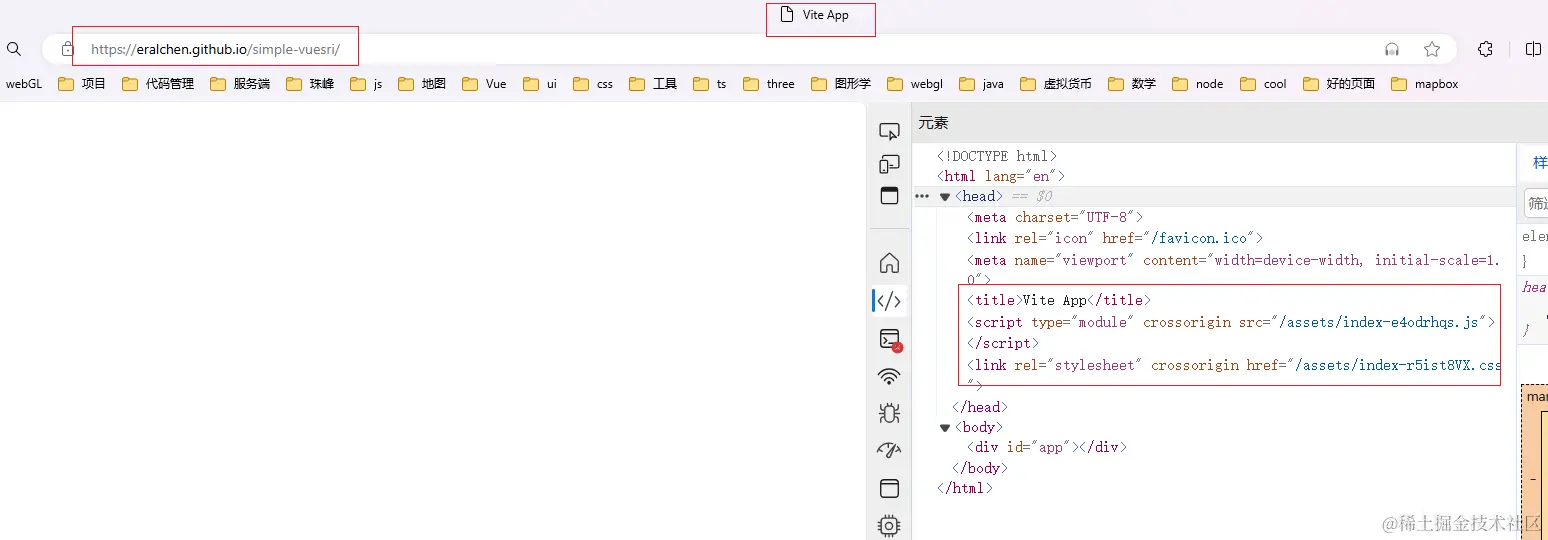1548x540 pixels.
Task: Open the Memory tool chip icon
Action: [889, 525]
